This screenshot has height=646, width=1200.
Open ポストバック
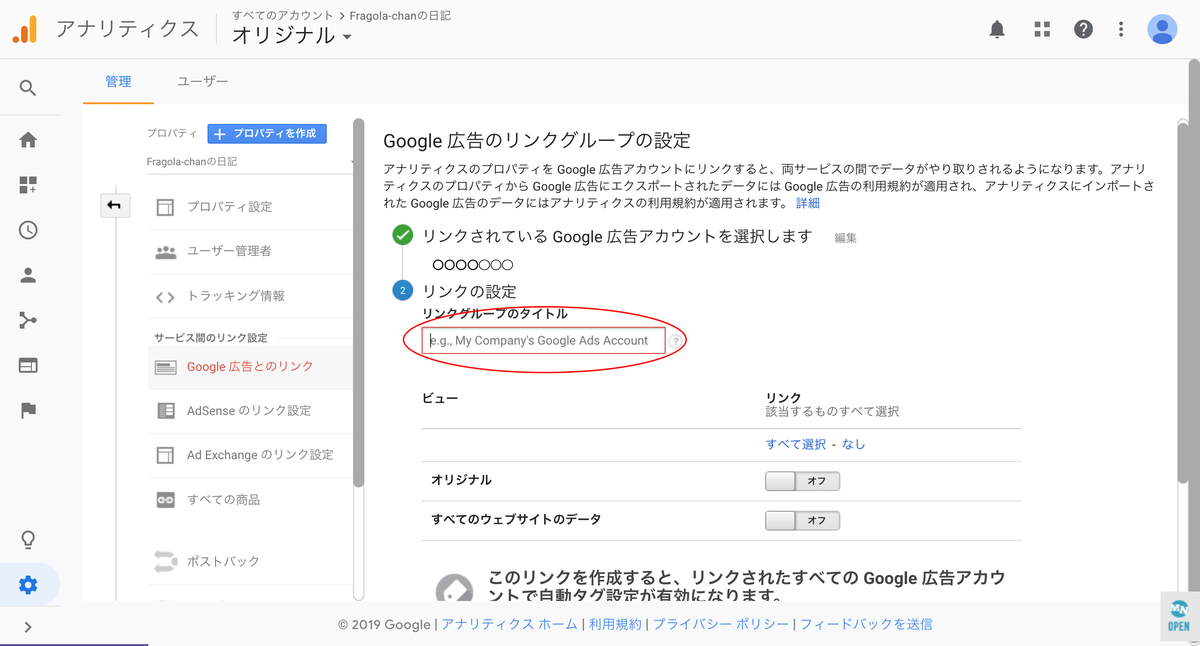coord(223,561)
